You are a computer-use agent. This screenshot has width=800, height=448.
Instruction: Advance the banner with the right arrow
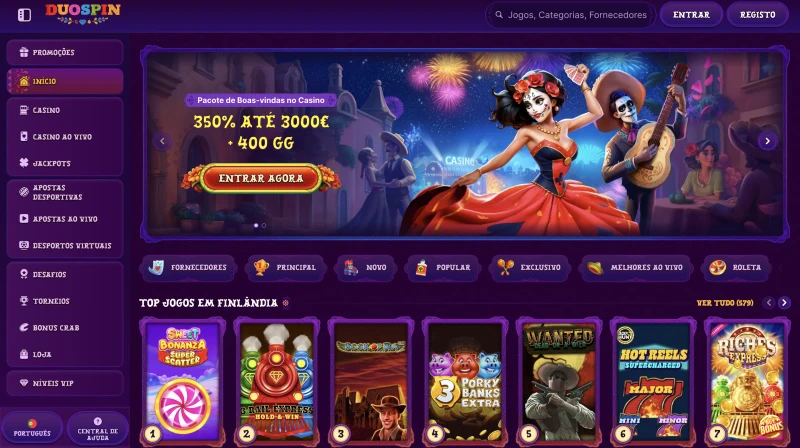767,141
